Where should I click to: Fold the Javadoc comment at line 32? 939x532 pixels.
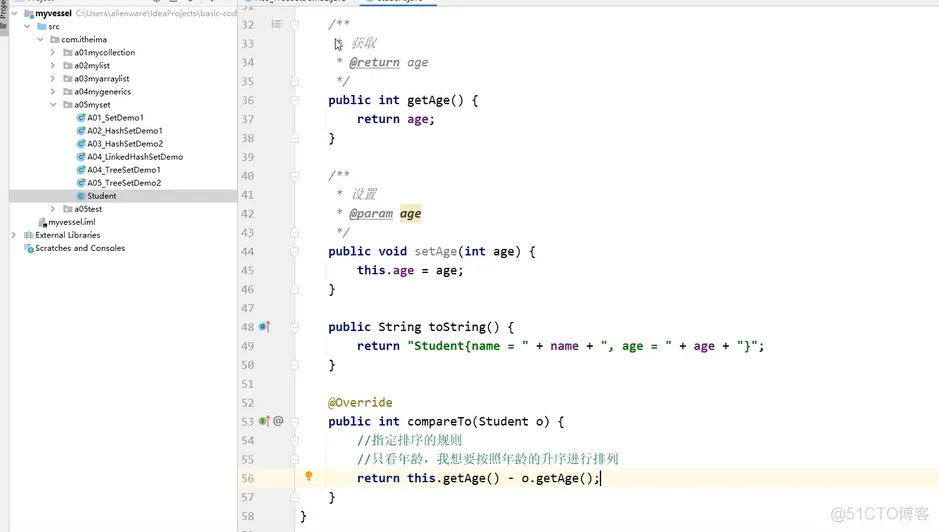tap(295, 25)
